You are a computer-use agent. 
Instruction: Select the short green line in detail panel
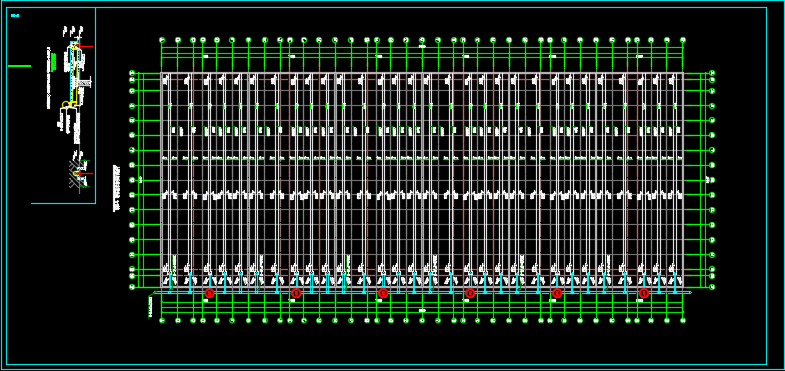(20, 66)
